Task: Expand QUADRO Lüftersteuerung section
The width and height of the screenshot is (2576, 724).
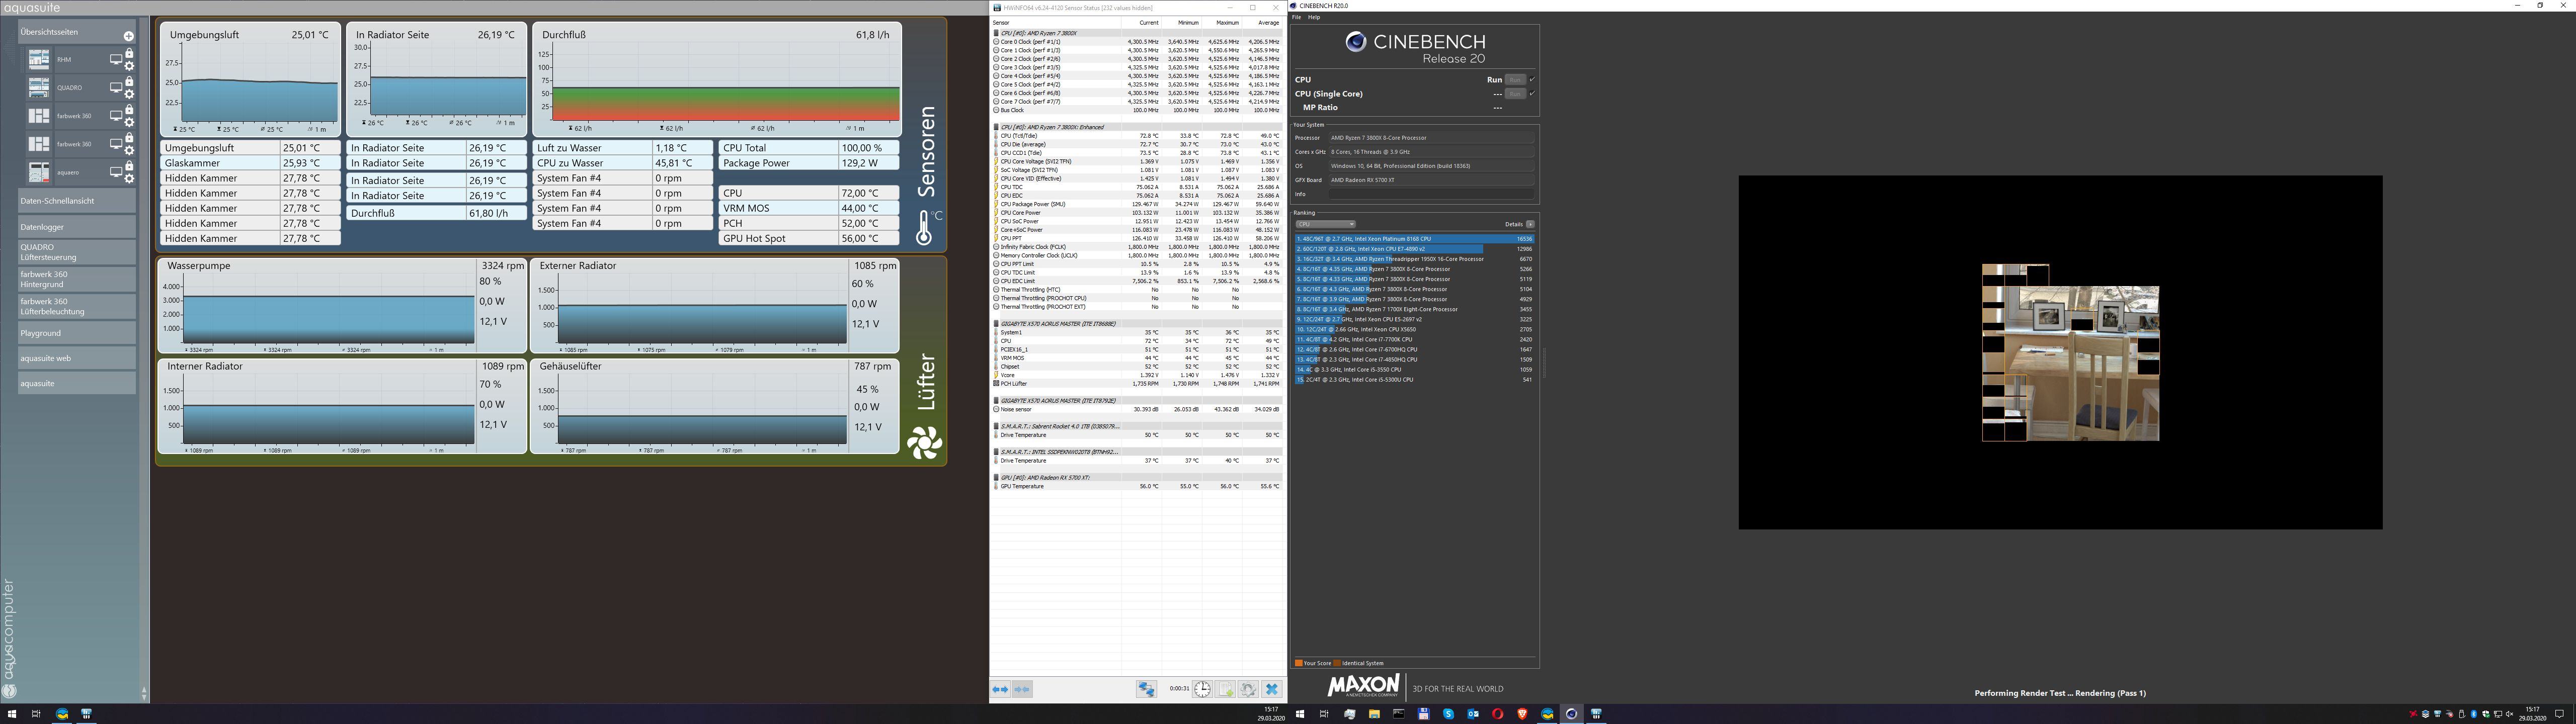Action: point(76,252)
